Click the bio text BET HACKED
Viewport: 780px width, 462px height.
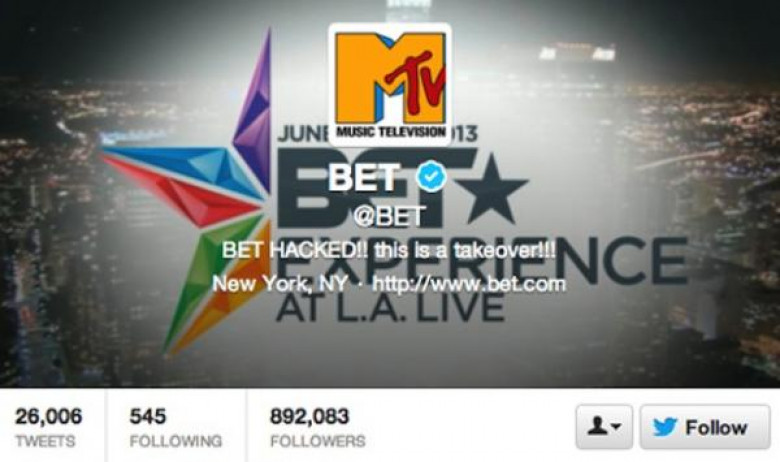[389, 250]
